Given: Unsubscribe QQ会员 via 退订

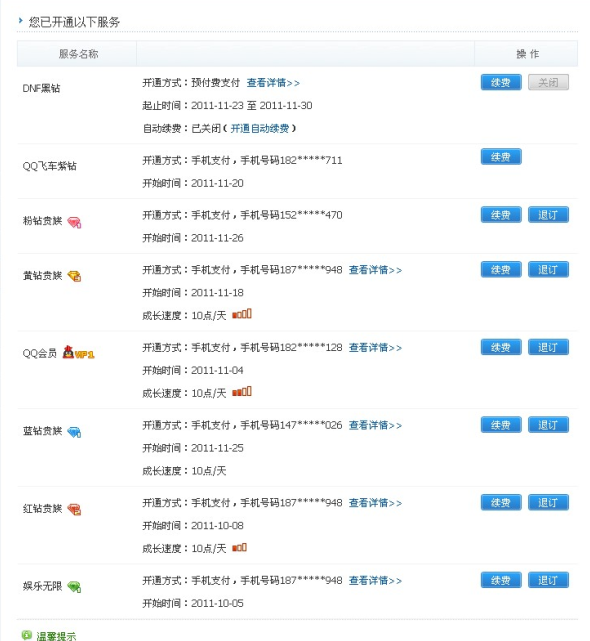Looking at the screenshot, I should point(548,347).
